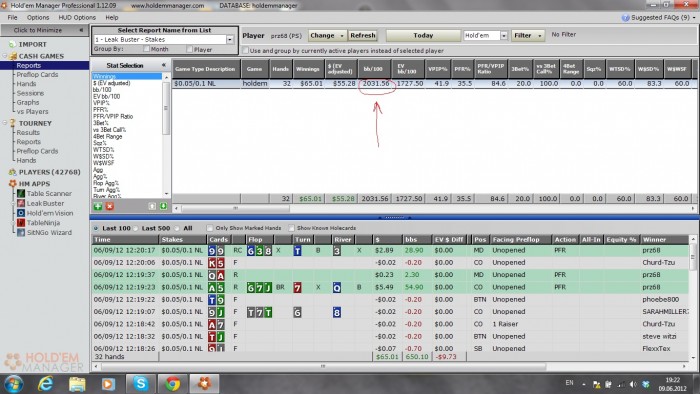Toggle use currently active players checkbox

pos(245,50)
